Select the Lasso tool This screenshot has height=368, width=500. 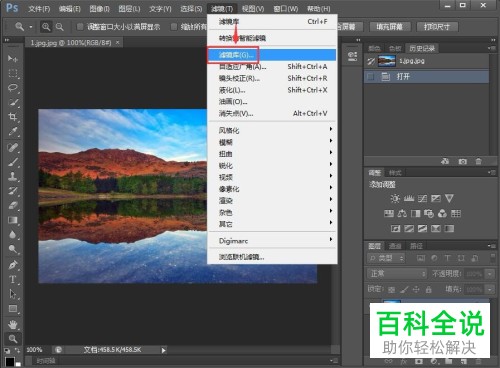[13, 88]
